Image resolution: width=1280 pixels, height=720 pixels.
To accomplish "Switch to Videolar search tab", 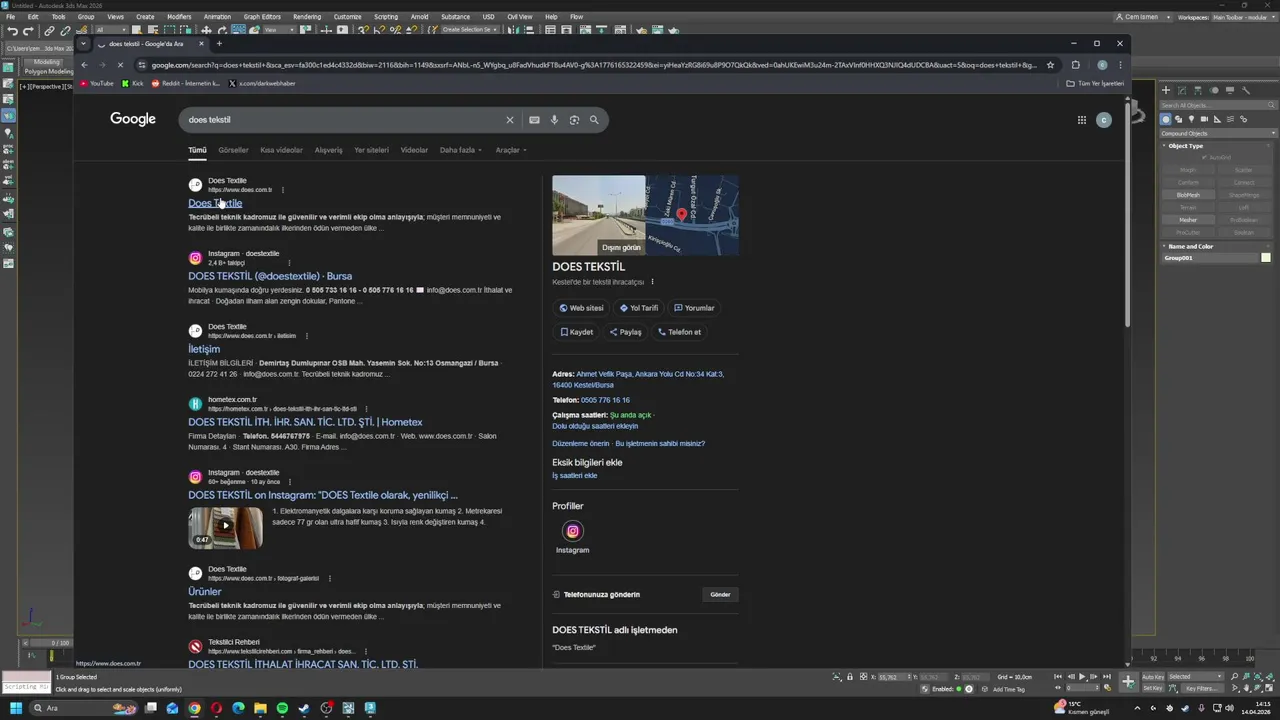I will [x=414, y=150].
